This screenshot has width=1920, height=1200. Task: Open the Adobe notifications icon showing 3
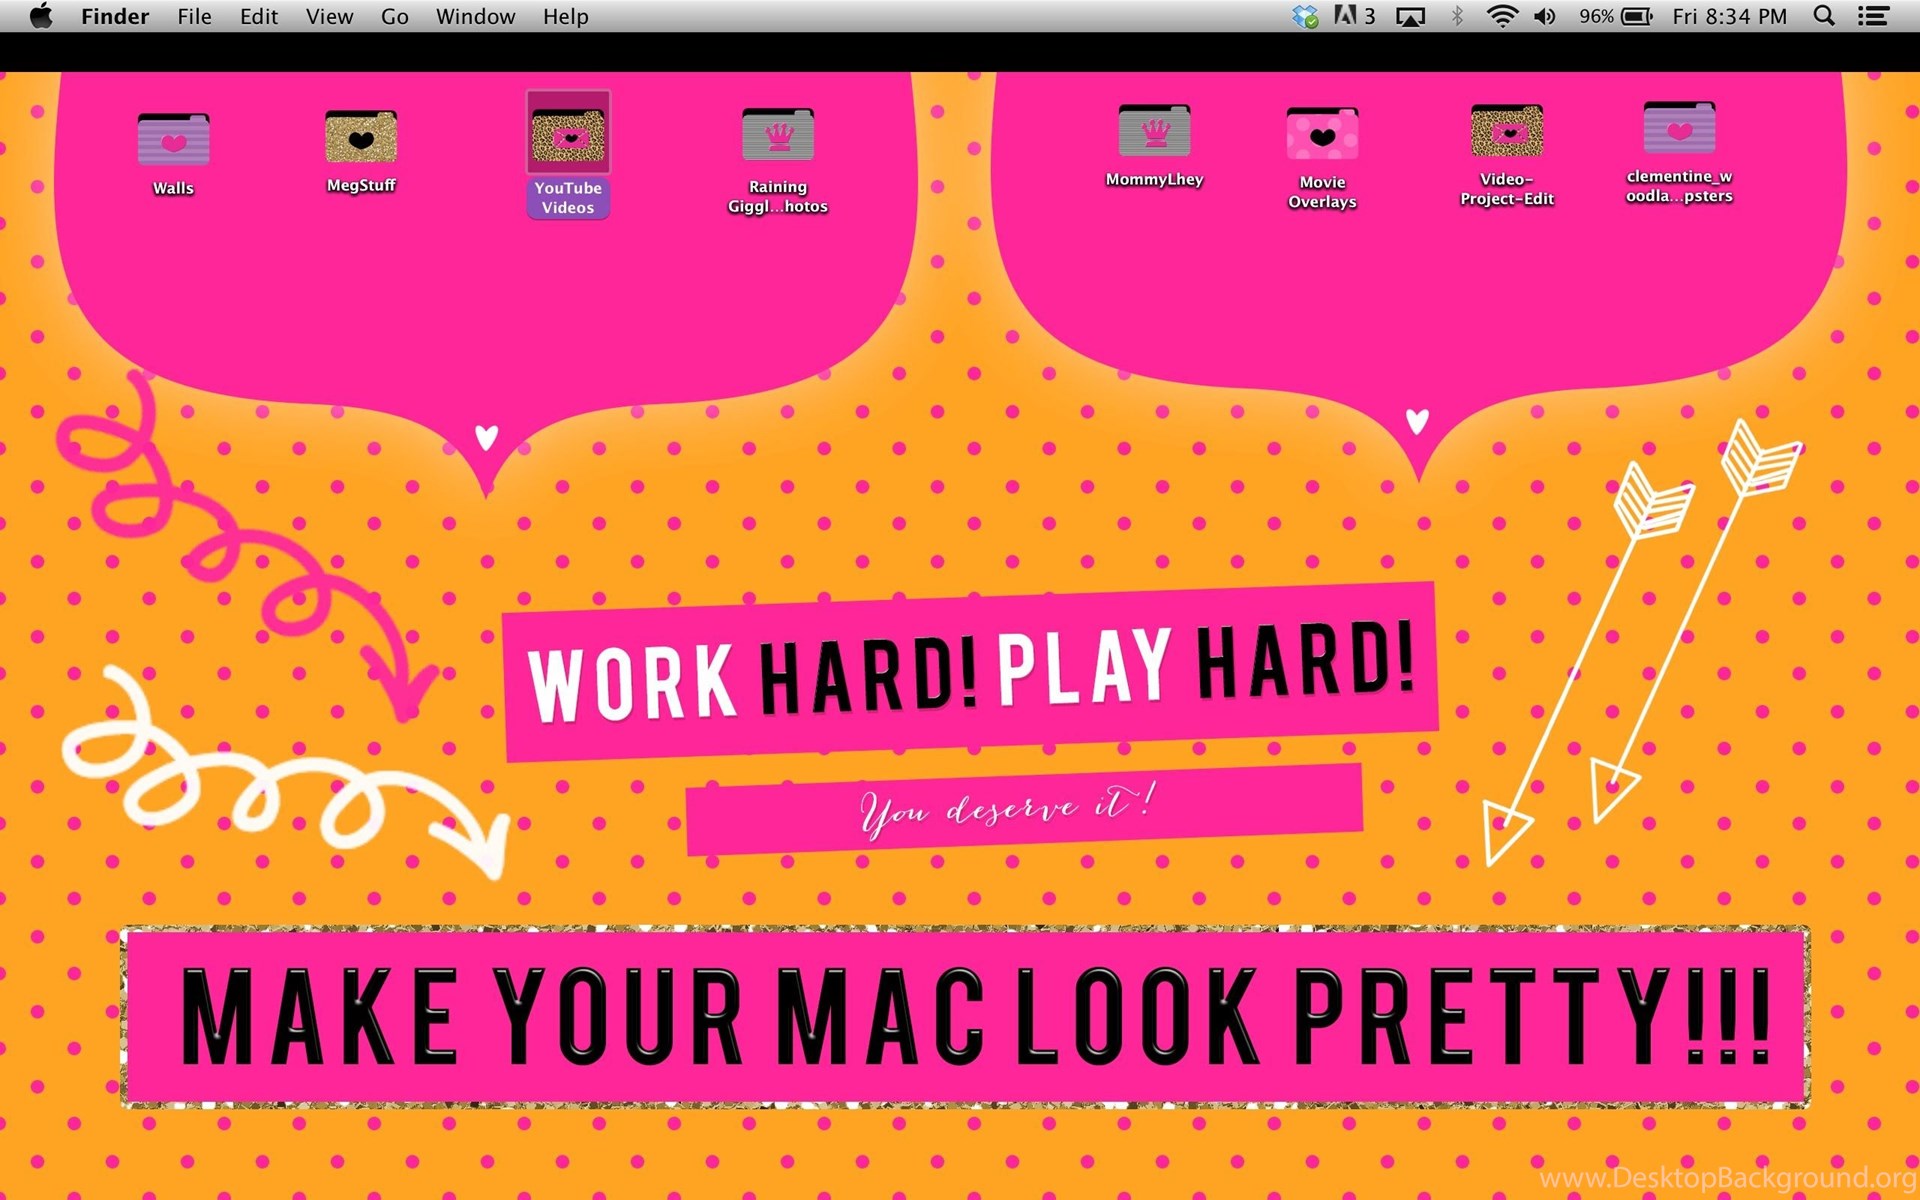click(x=1355, y=16)
